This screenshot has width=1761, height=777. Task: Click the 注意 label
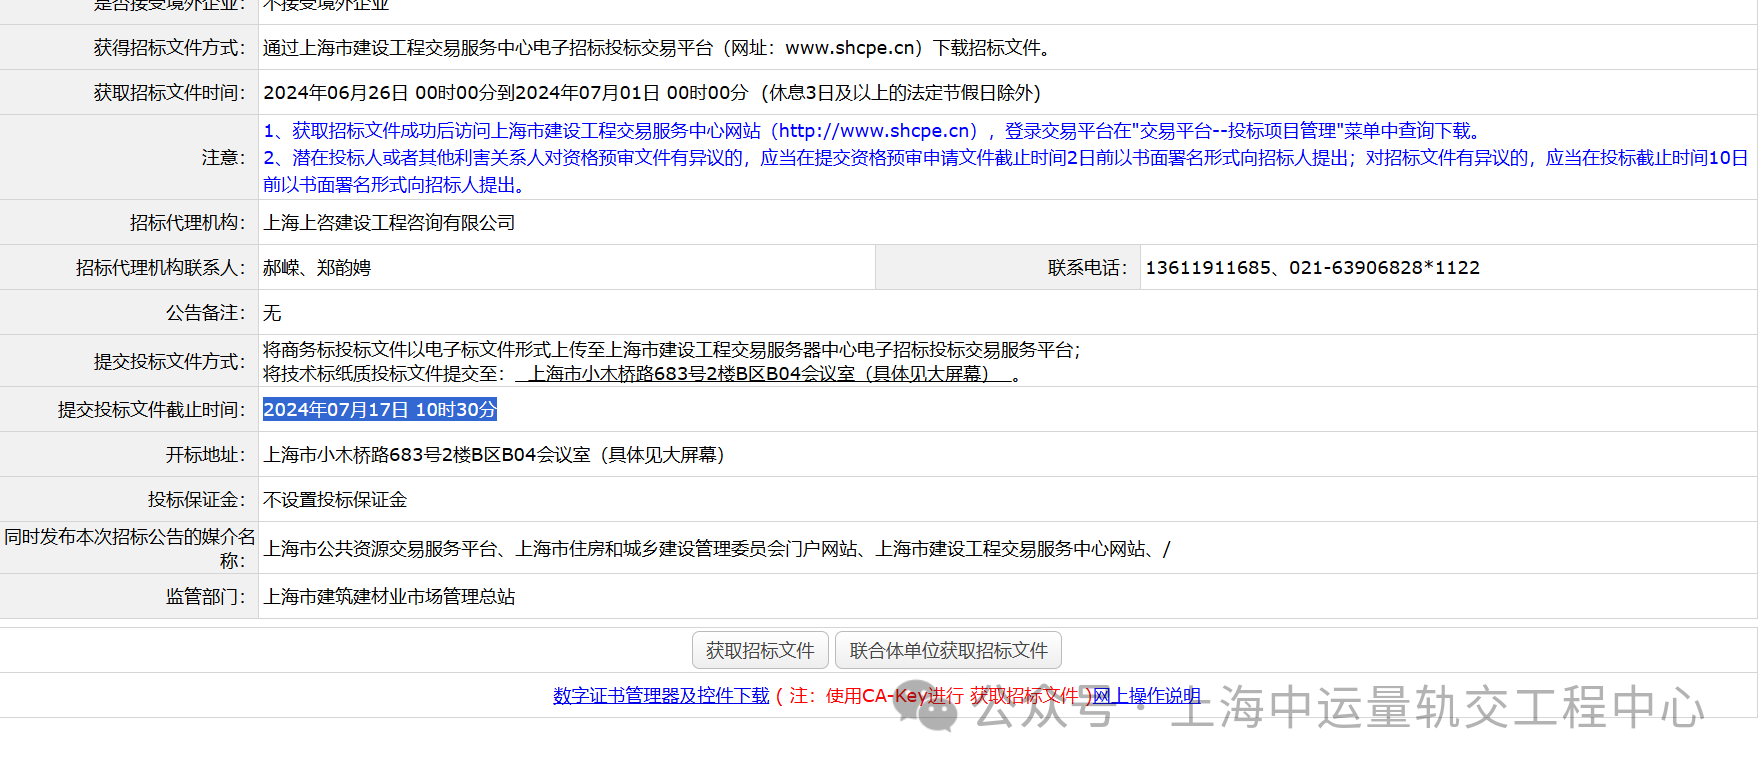tap(223, 157)
